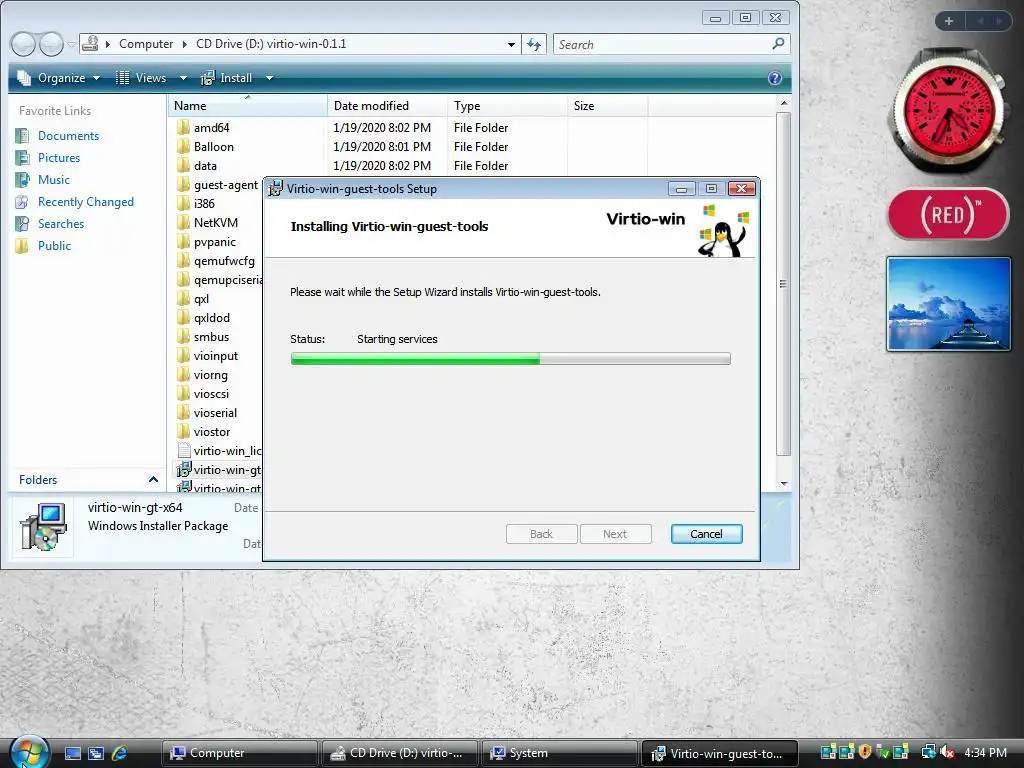1024x768 pixels.
Task: Open the Windows Start orb
Action: pyautogui.click(x=29, y=752)
